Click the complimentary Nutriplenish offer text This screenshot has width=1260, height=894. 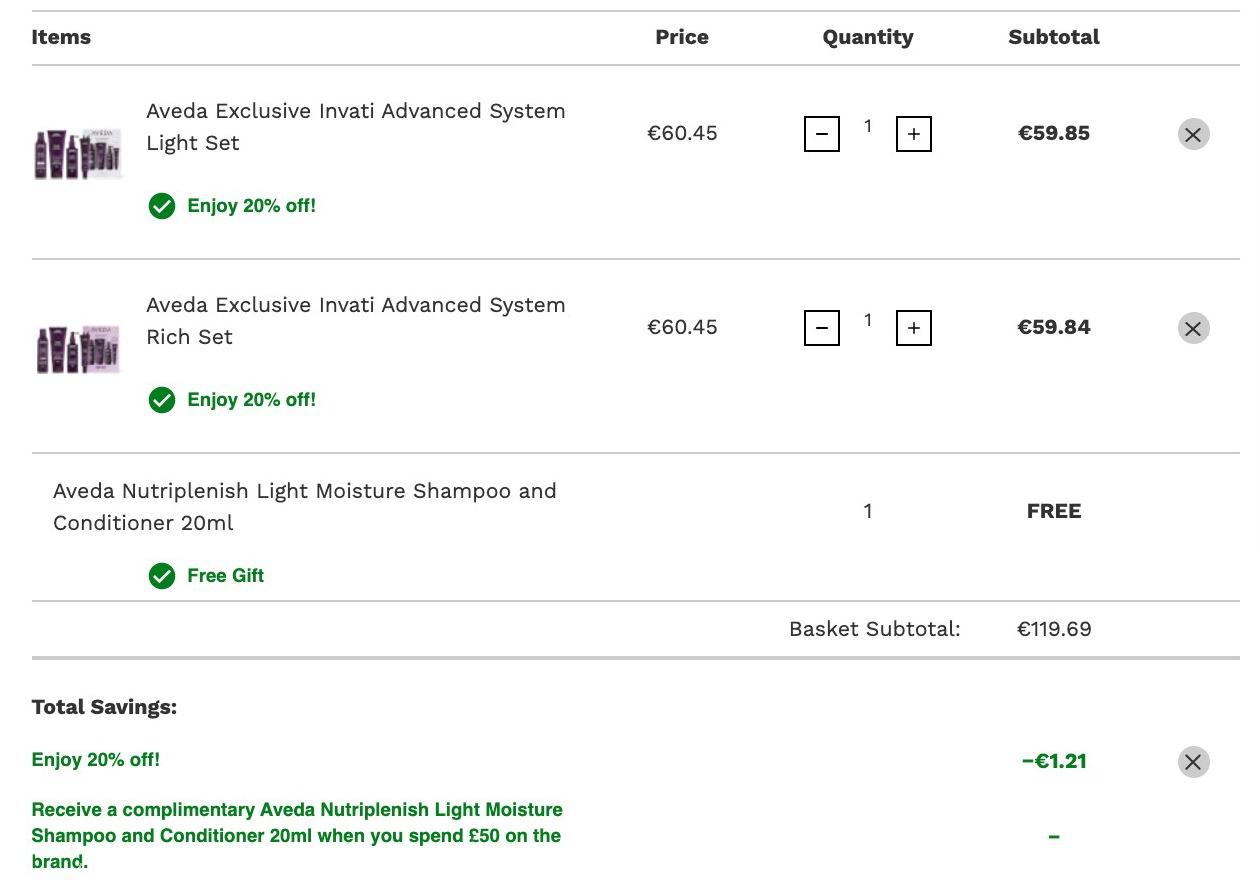click(297, 836)
